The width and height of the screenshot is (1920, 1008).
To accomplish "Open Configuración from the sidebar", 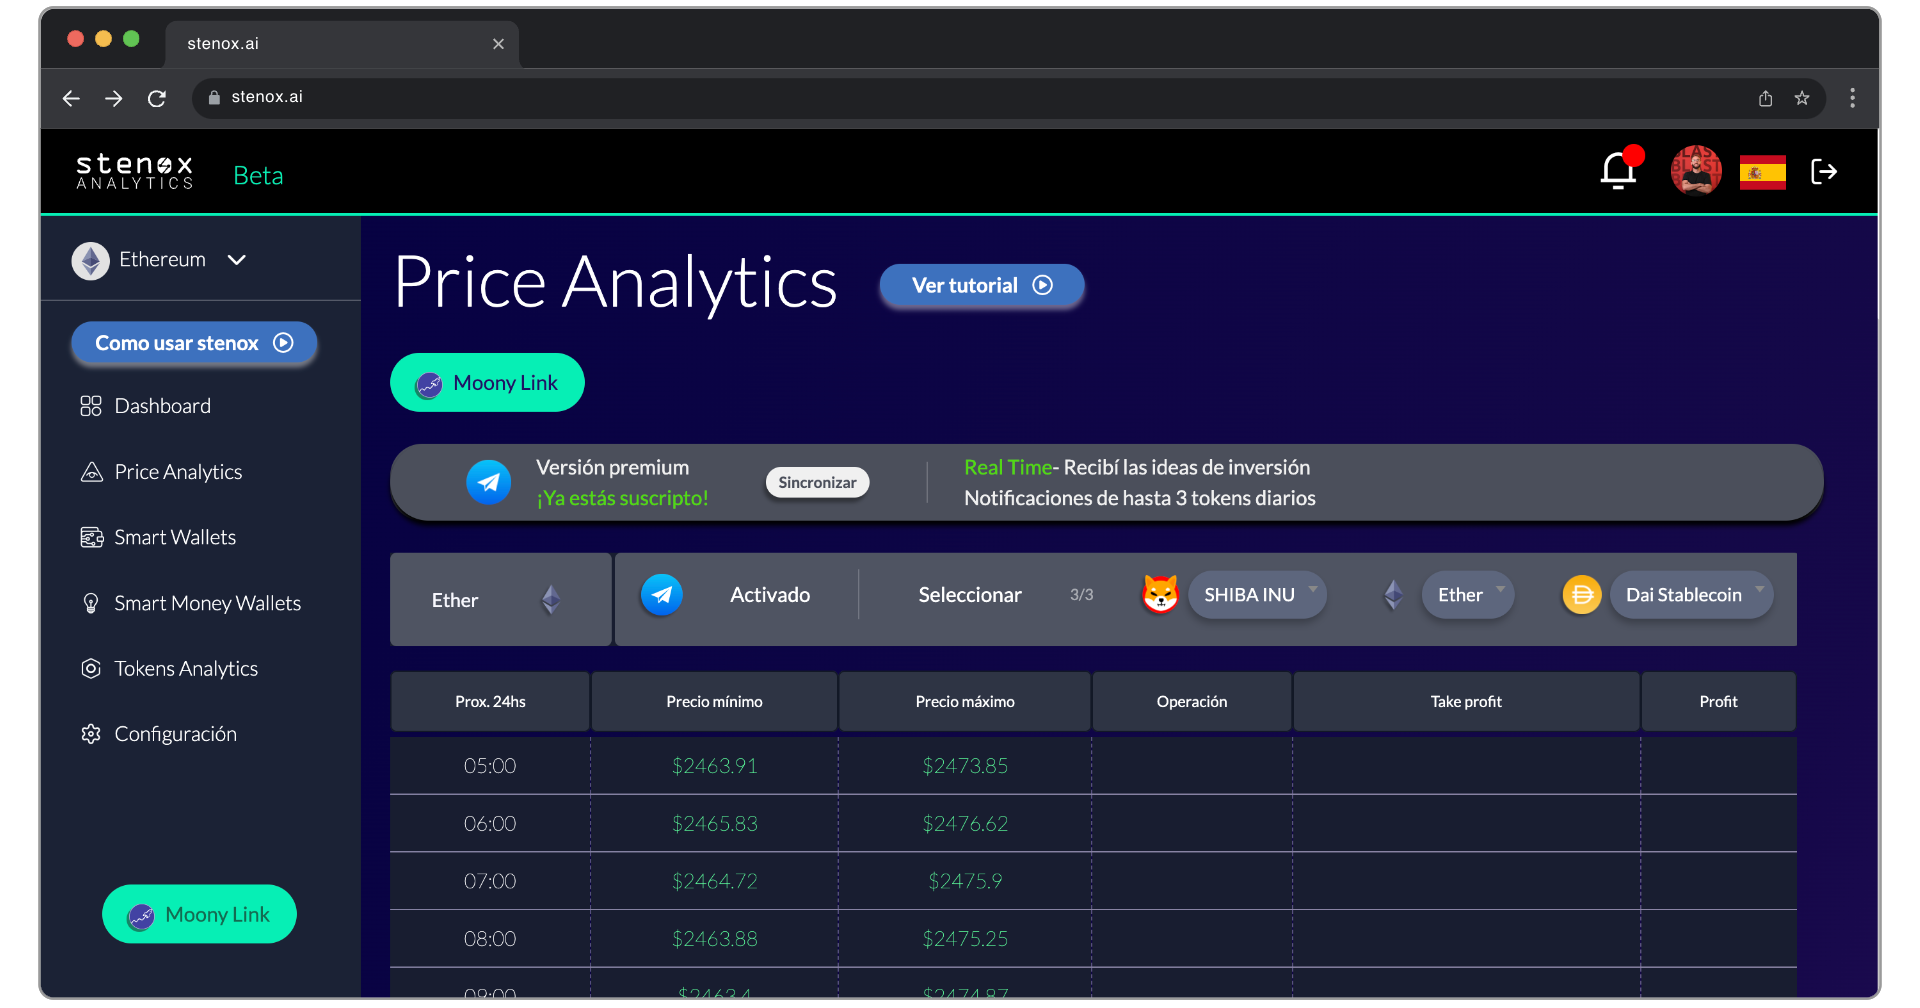I will pos(175,733).
